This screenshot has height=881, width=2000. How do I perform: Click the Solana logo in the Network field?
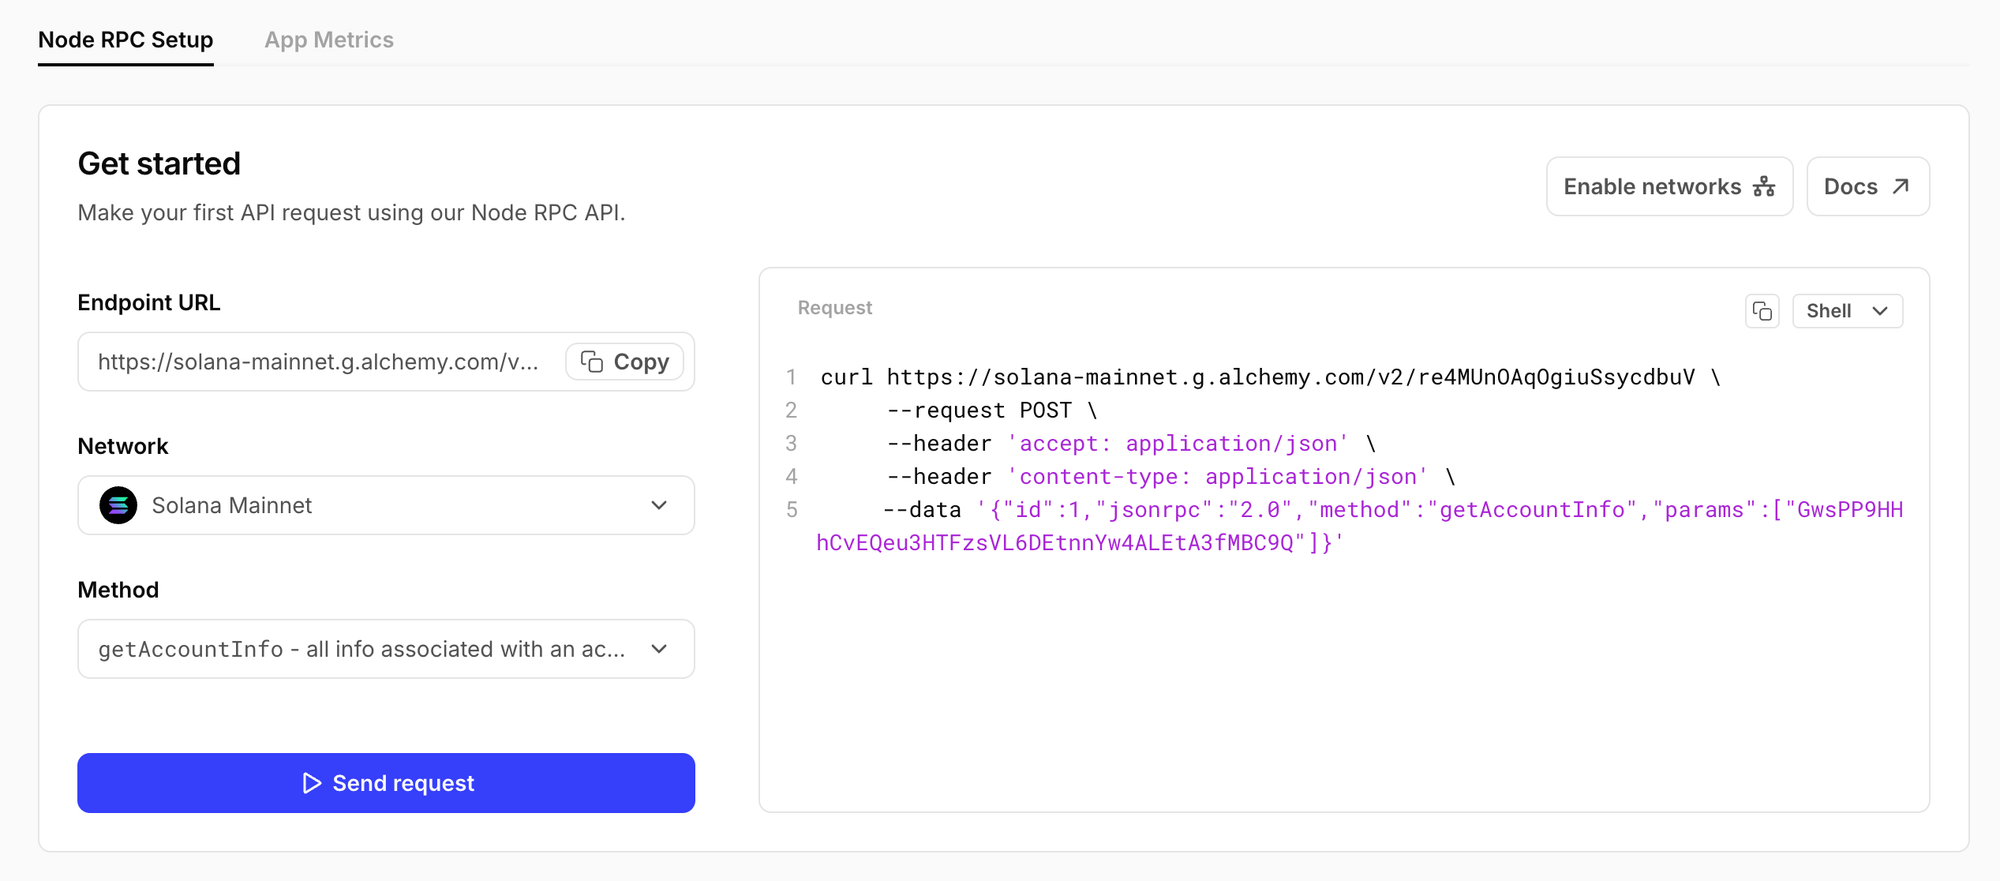tap(118, 506)
